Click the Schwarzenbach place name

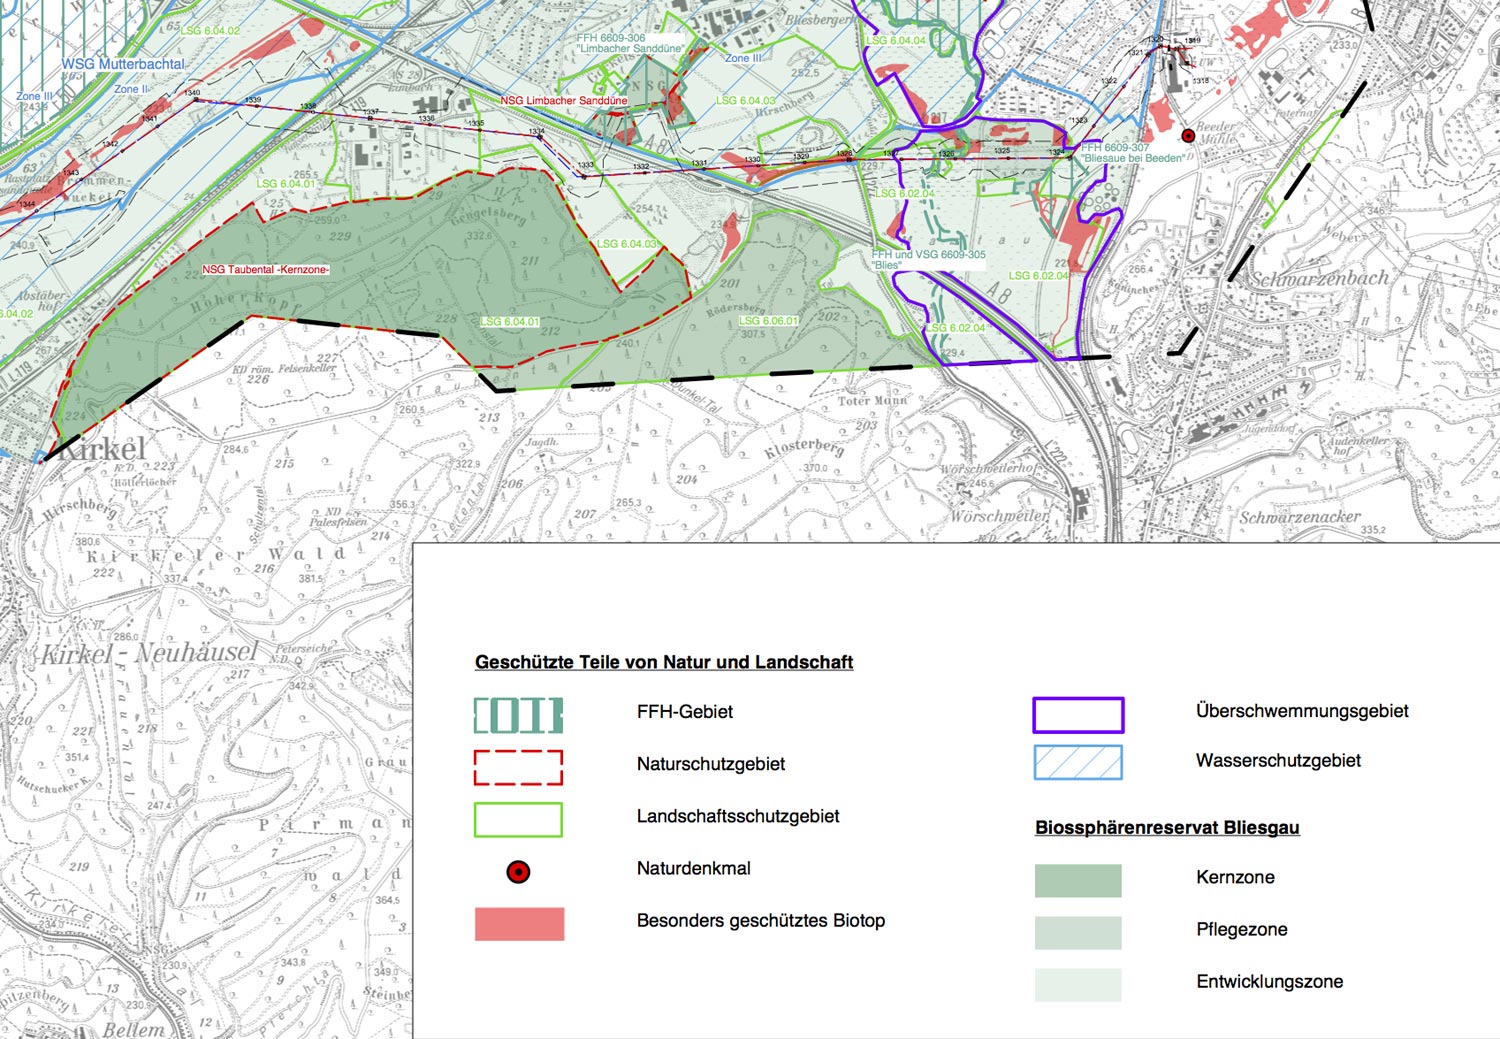(1321, 279)
